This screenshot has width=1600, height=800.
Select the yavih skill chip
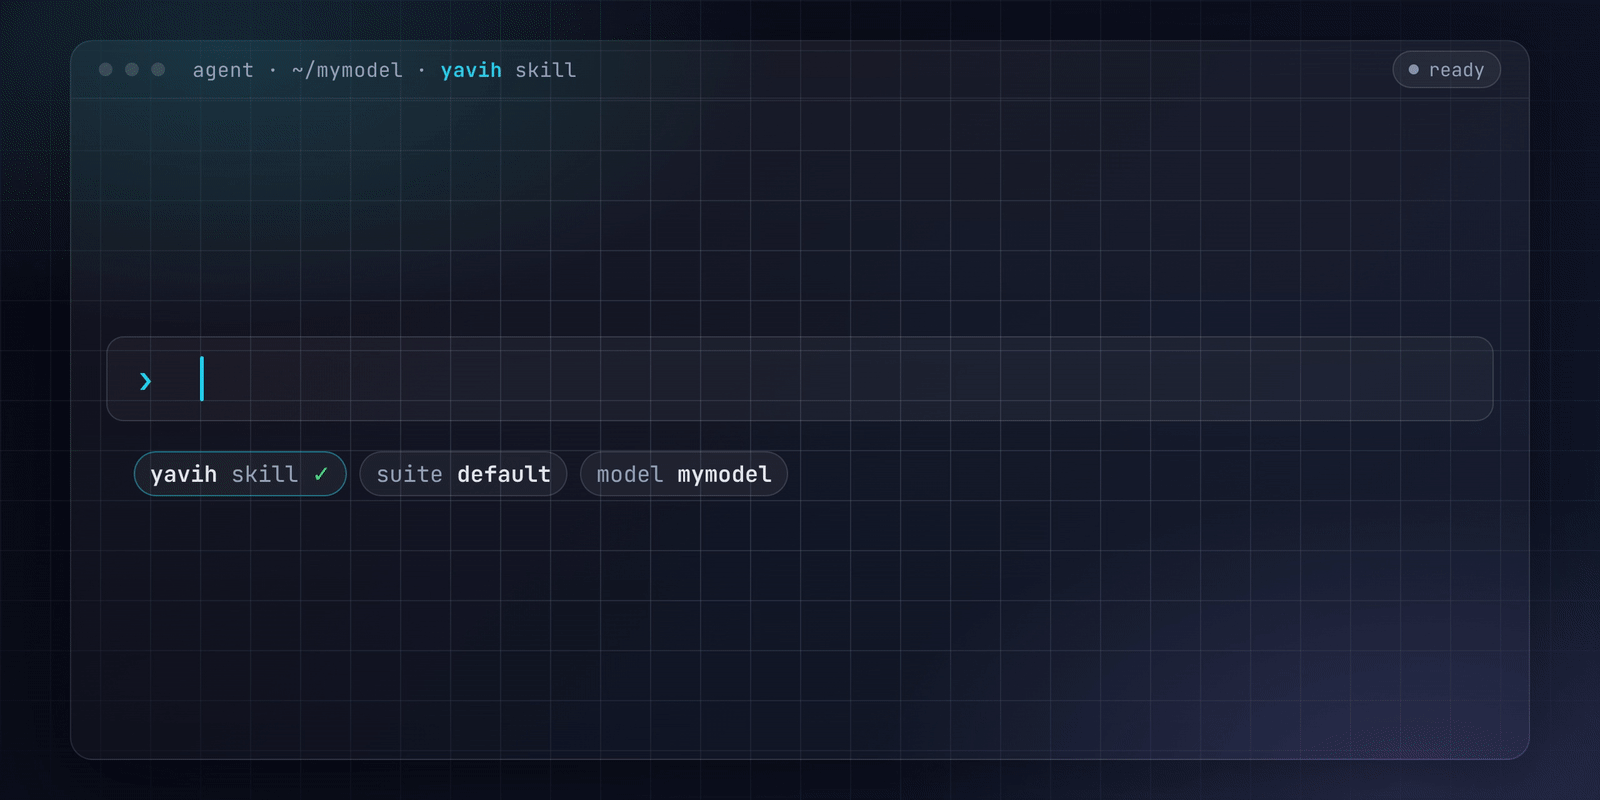click(240, 474)
